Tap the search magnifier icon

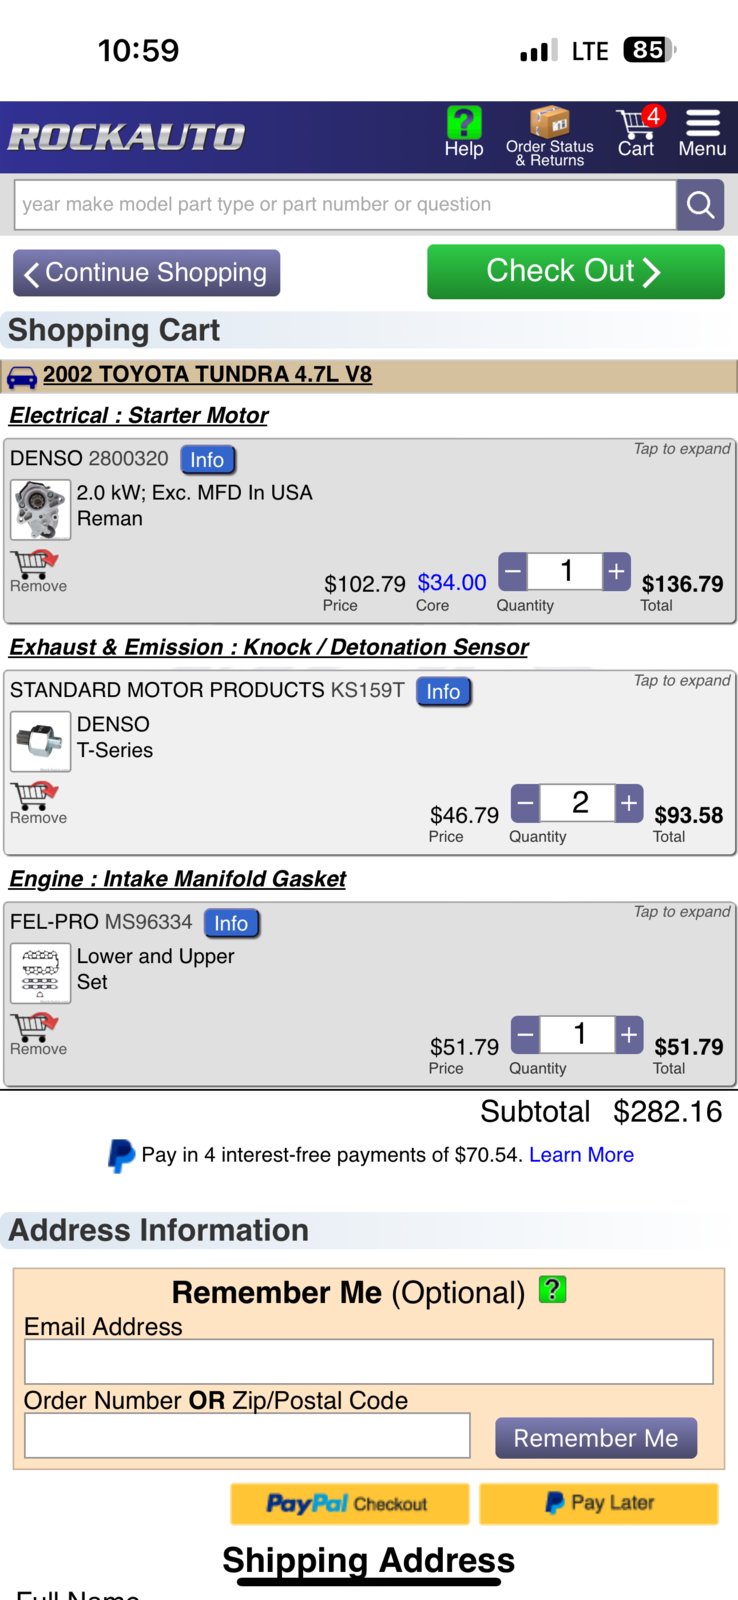pos(700,205)
